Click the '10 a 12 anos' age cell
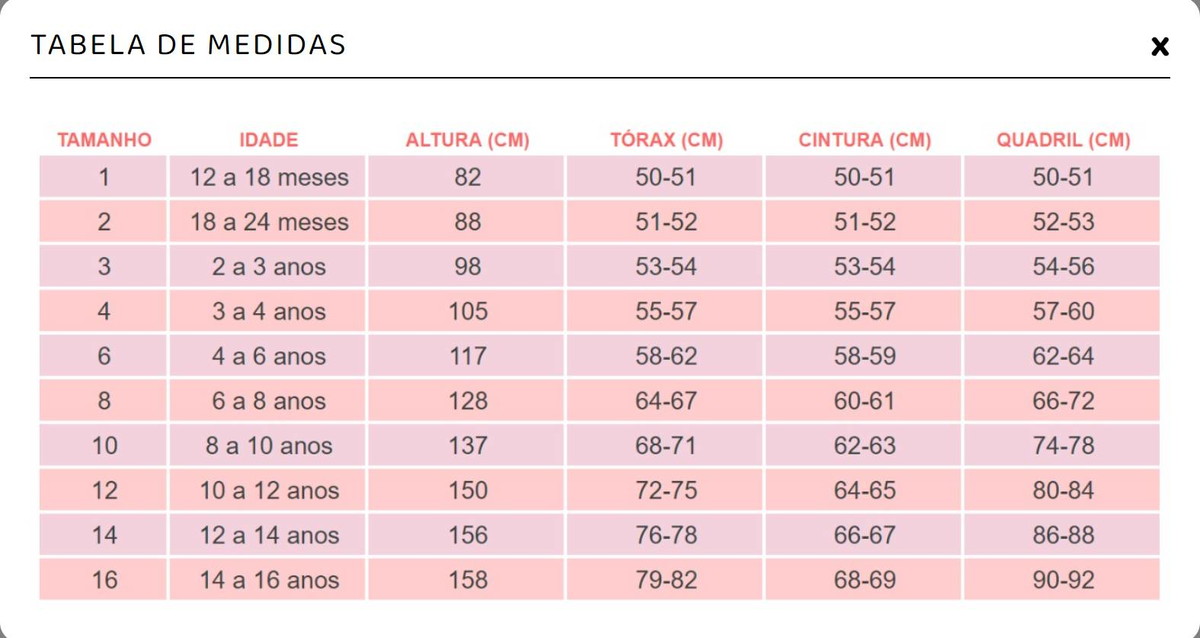The image size is (1200, 638). pos(269,490)
